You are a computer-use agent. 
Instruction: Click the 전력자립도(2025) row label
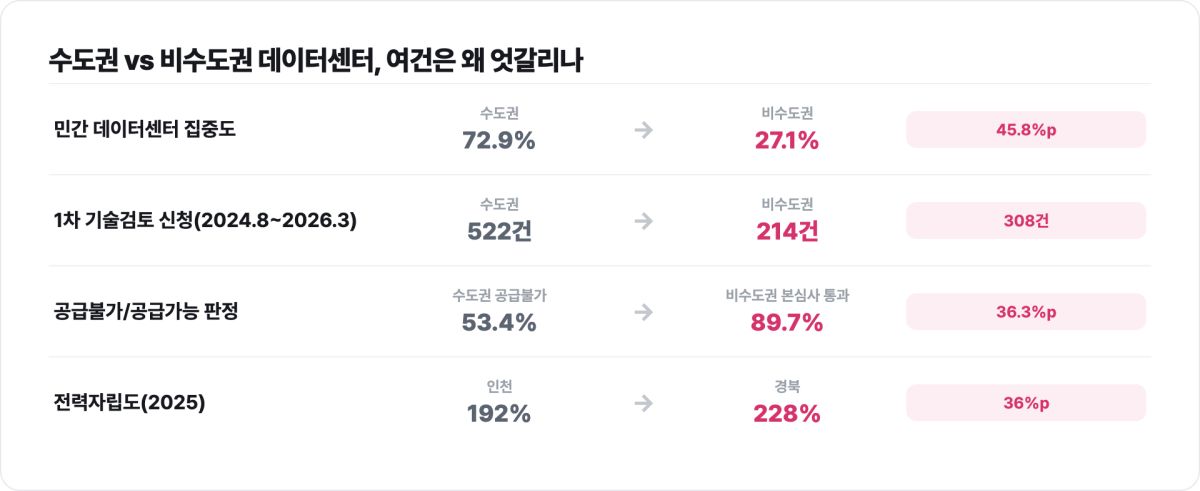[x=130, y=403]
